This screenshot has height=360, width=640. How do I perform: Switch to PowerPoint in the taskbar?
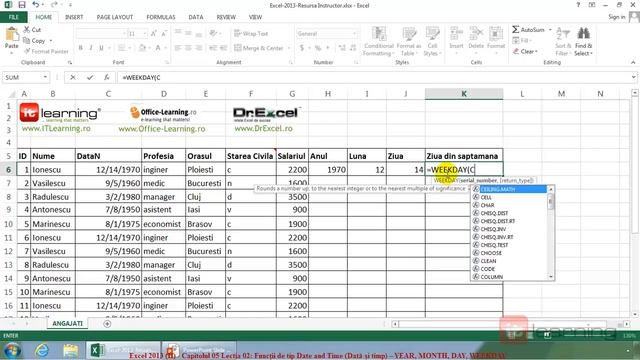pos(198,350)
